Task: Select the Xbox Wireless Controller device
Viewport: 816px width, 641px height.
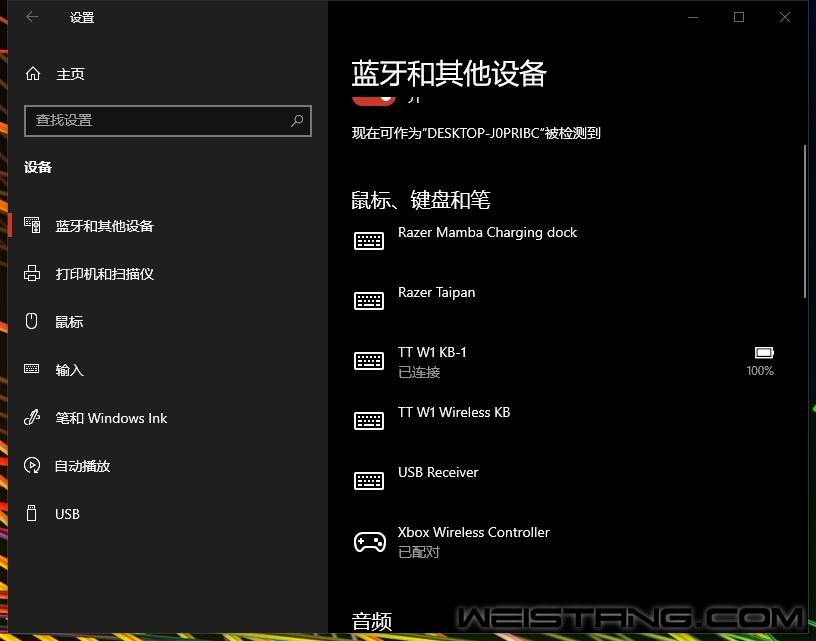Action: pyautogui.click(x=565, y=541)
